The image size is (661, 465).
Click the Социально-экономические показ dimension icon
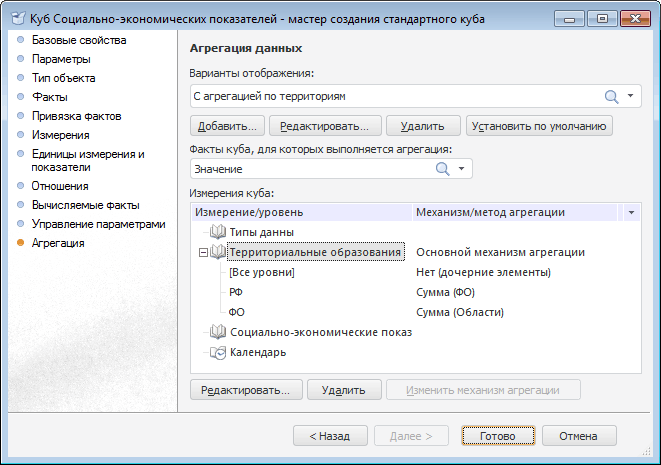click(217, 332)
